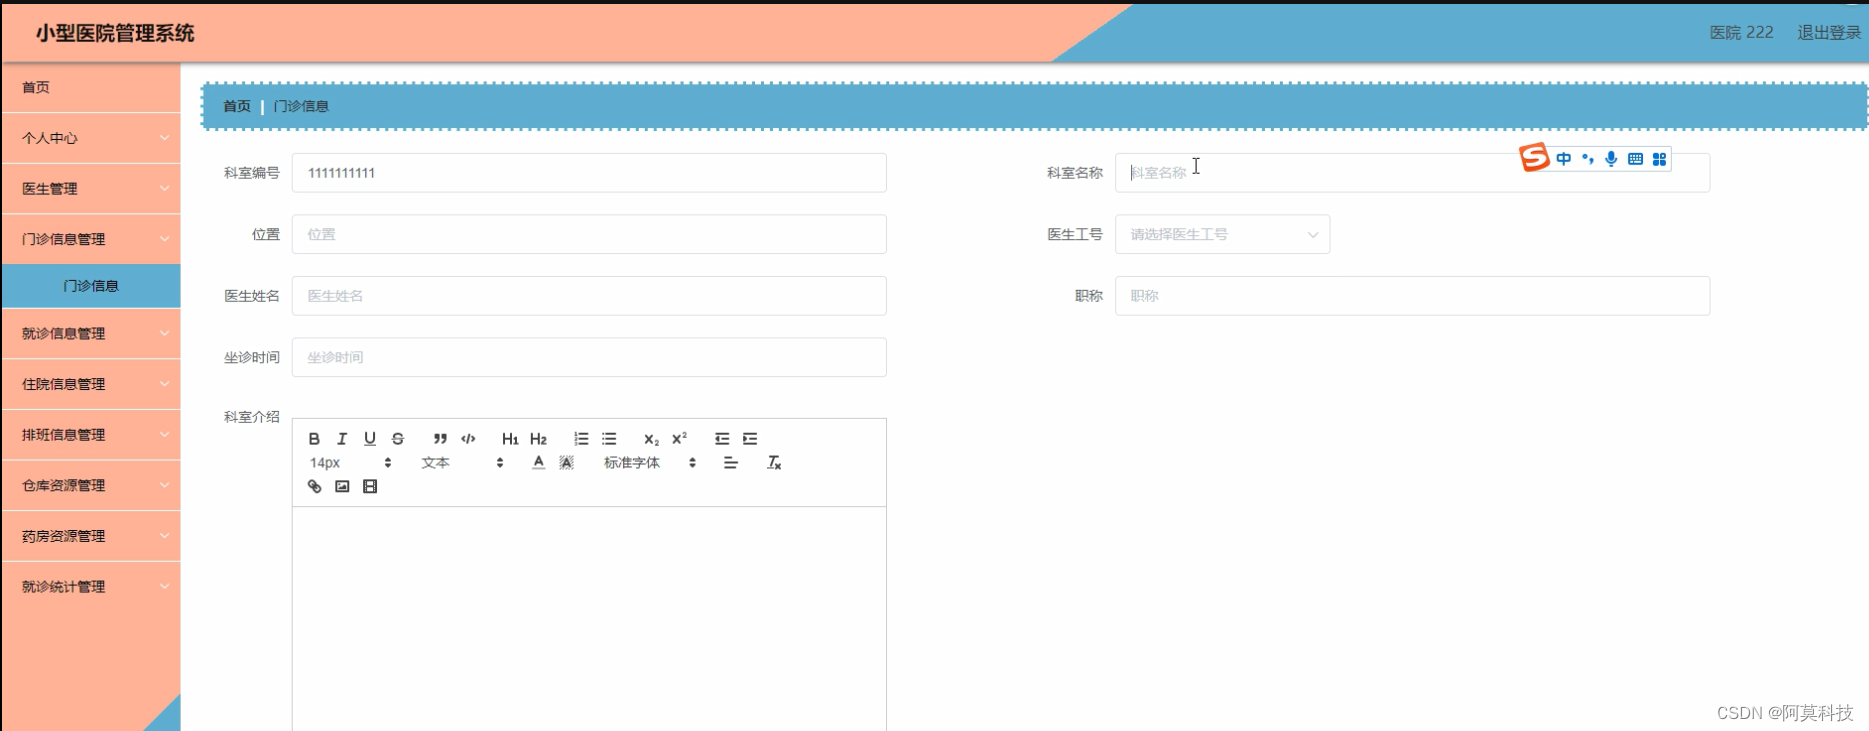Expand the 医生管理 sidebar menu

pos(91,189)
